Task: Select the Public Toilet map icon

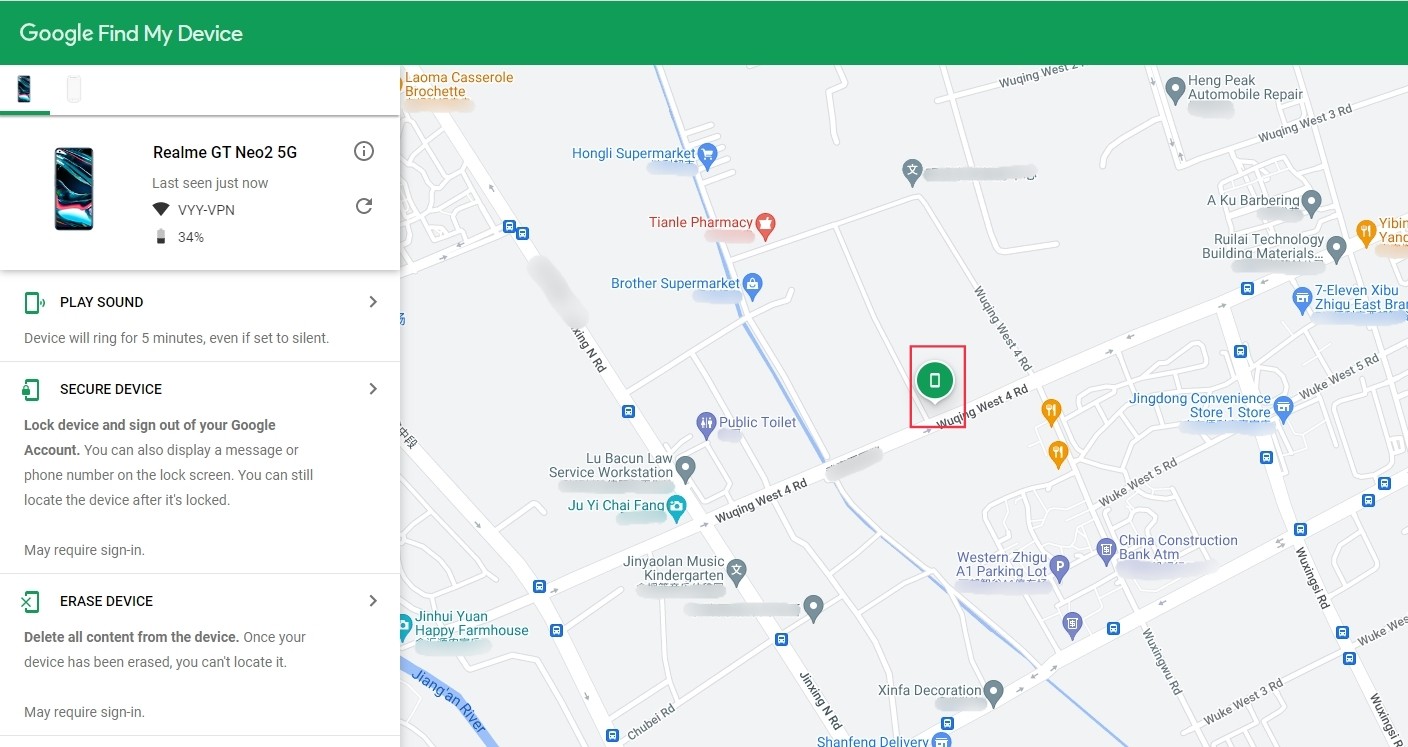Action: coord(707,423)
